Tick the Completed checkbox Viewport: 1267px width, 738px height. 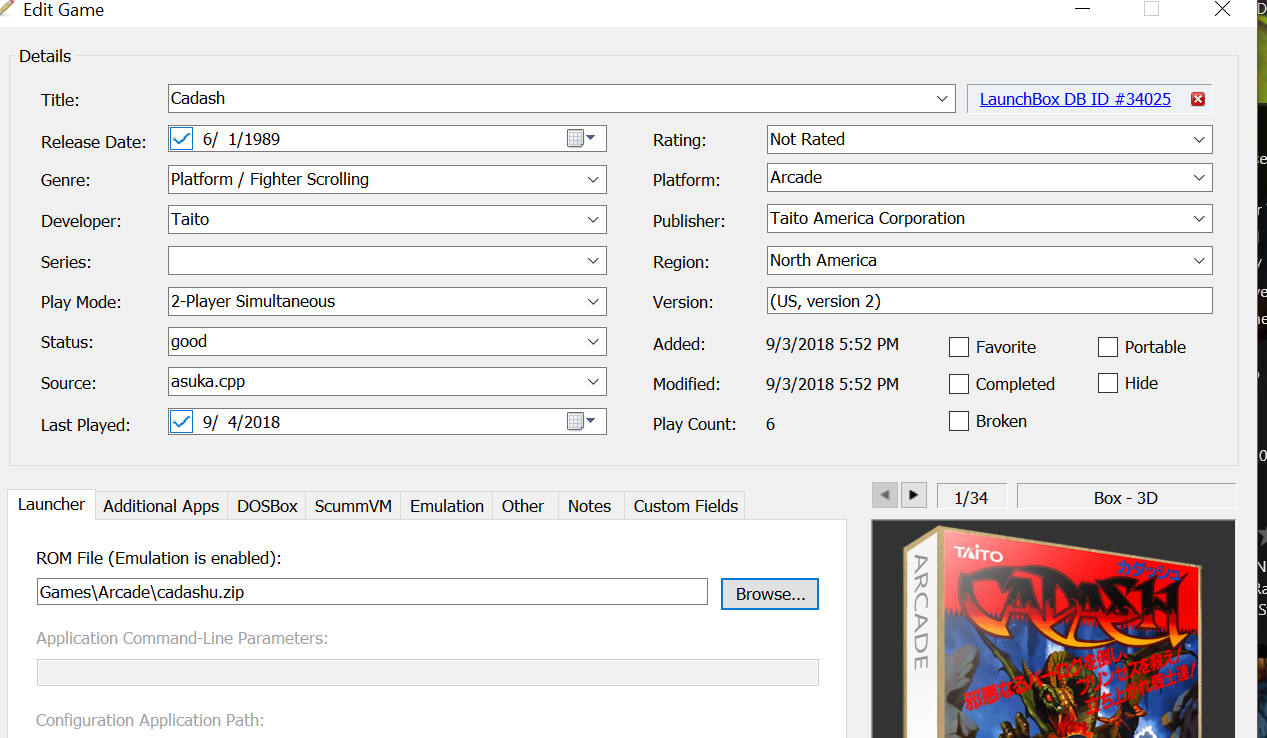pyautogui.click(x=959, y=384)
